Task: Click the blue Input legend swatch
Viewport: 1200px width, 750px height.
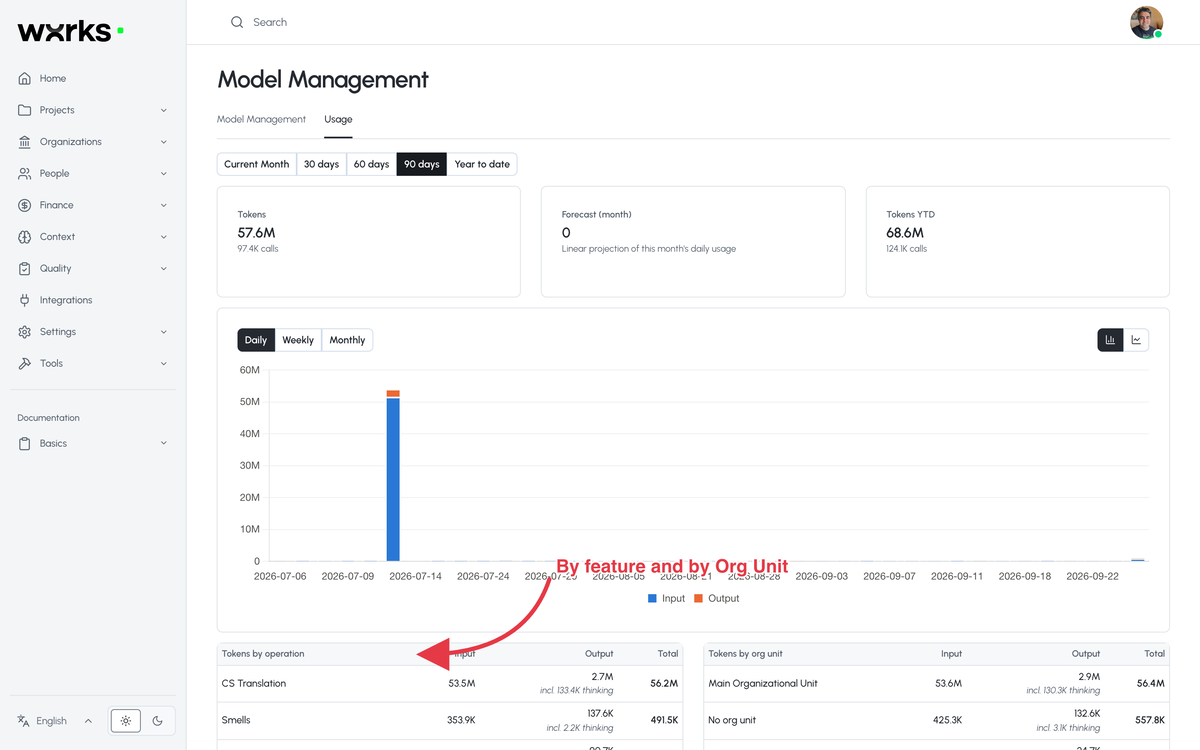Action: click(652, 598)
